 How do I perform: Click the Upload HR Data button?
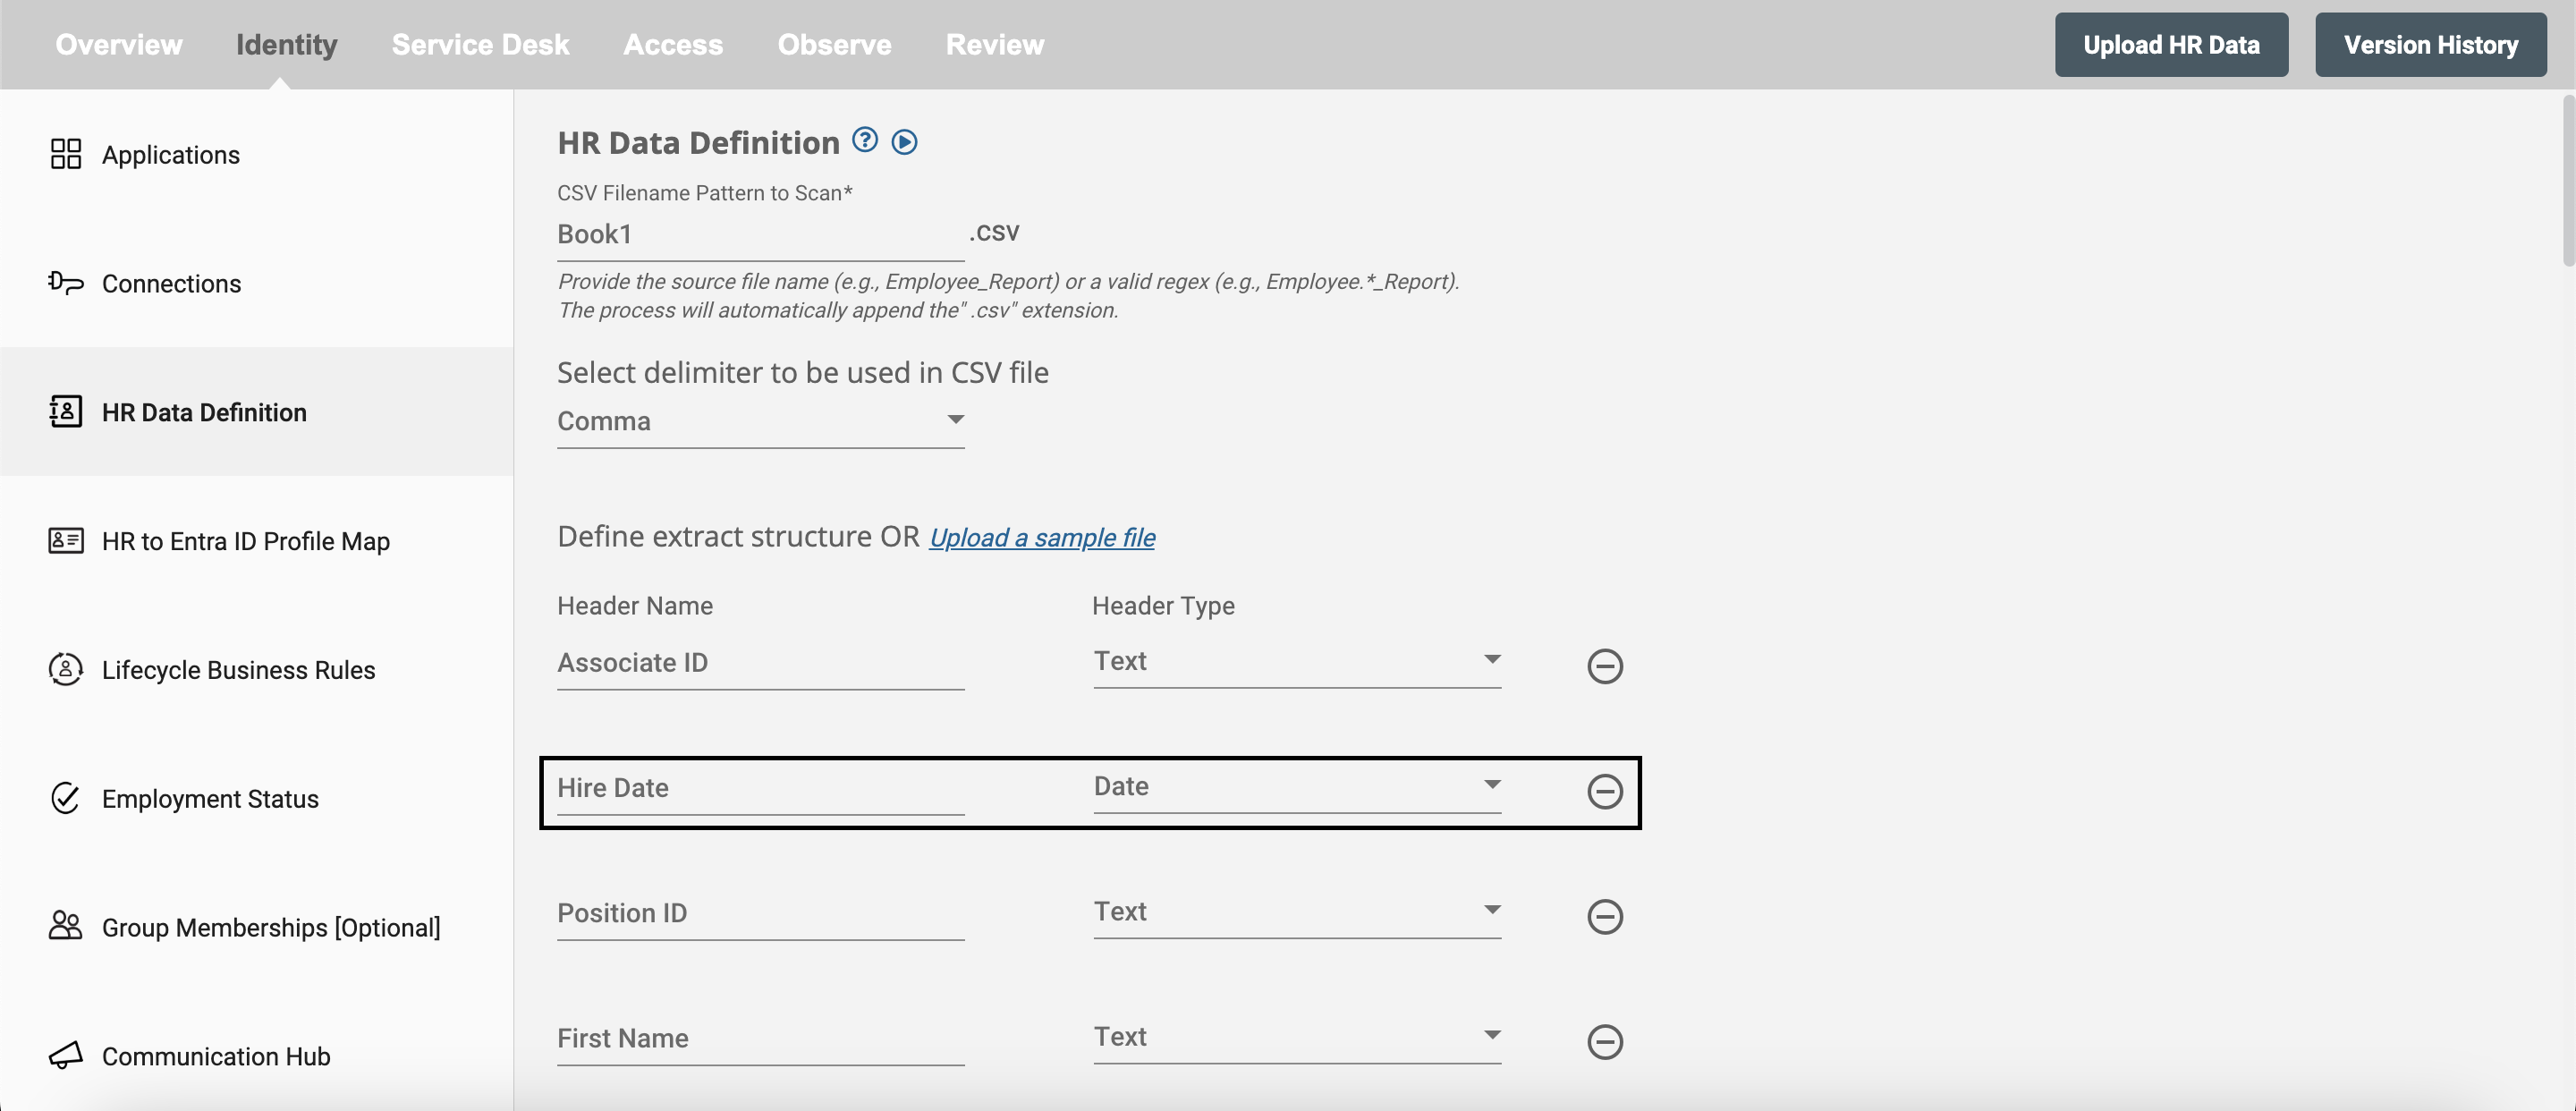(x=2170, y=45)
